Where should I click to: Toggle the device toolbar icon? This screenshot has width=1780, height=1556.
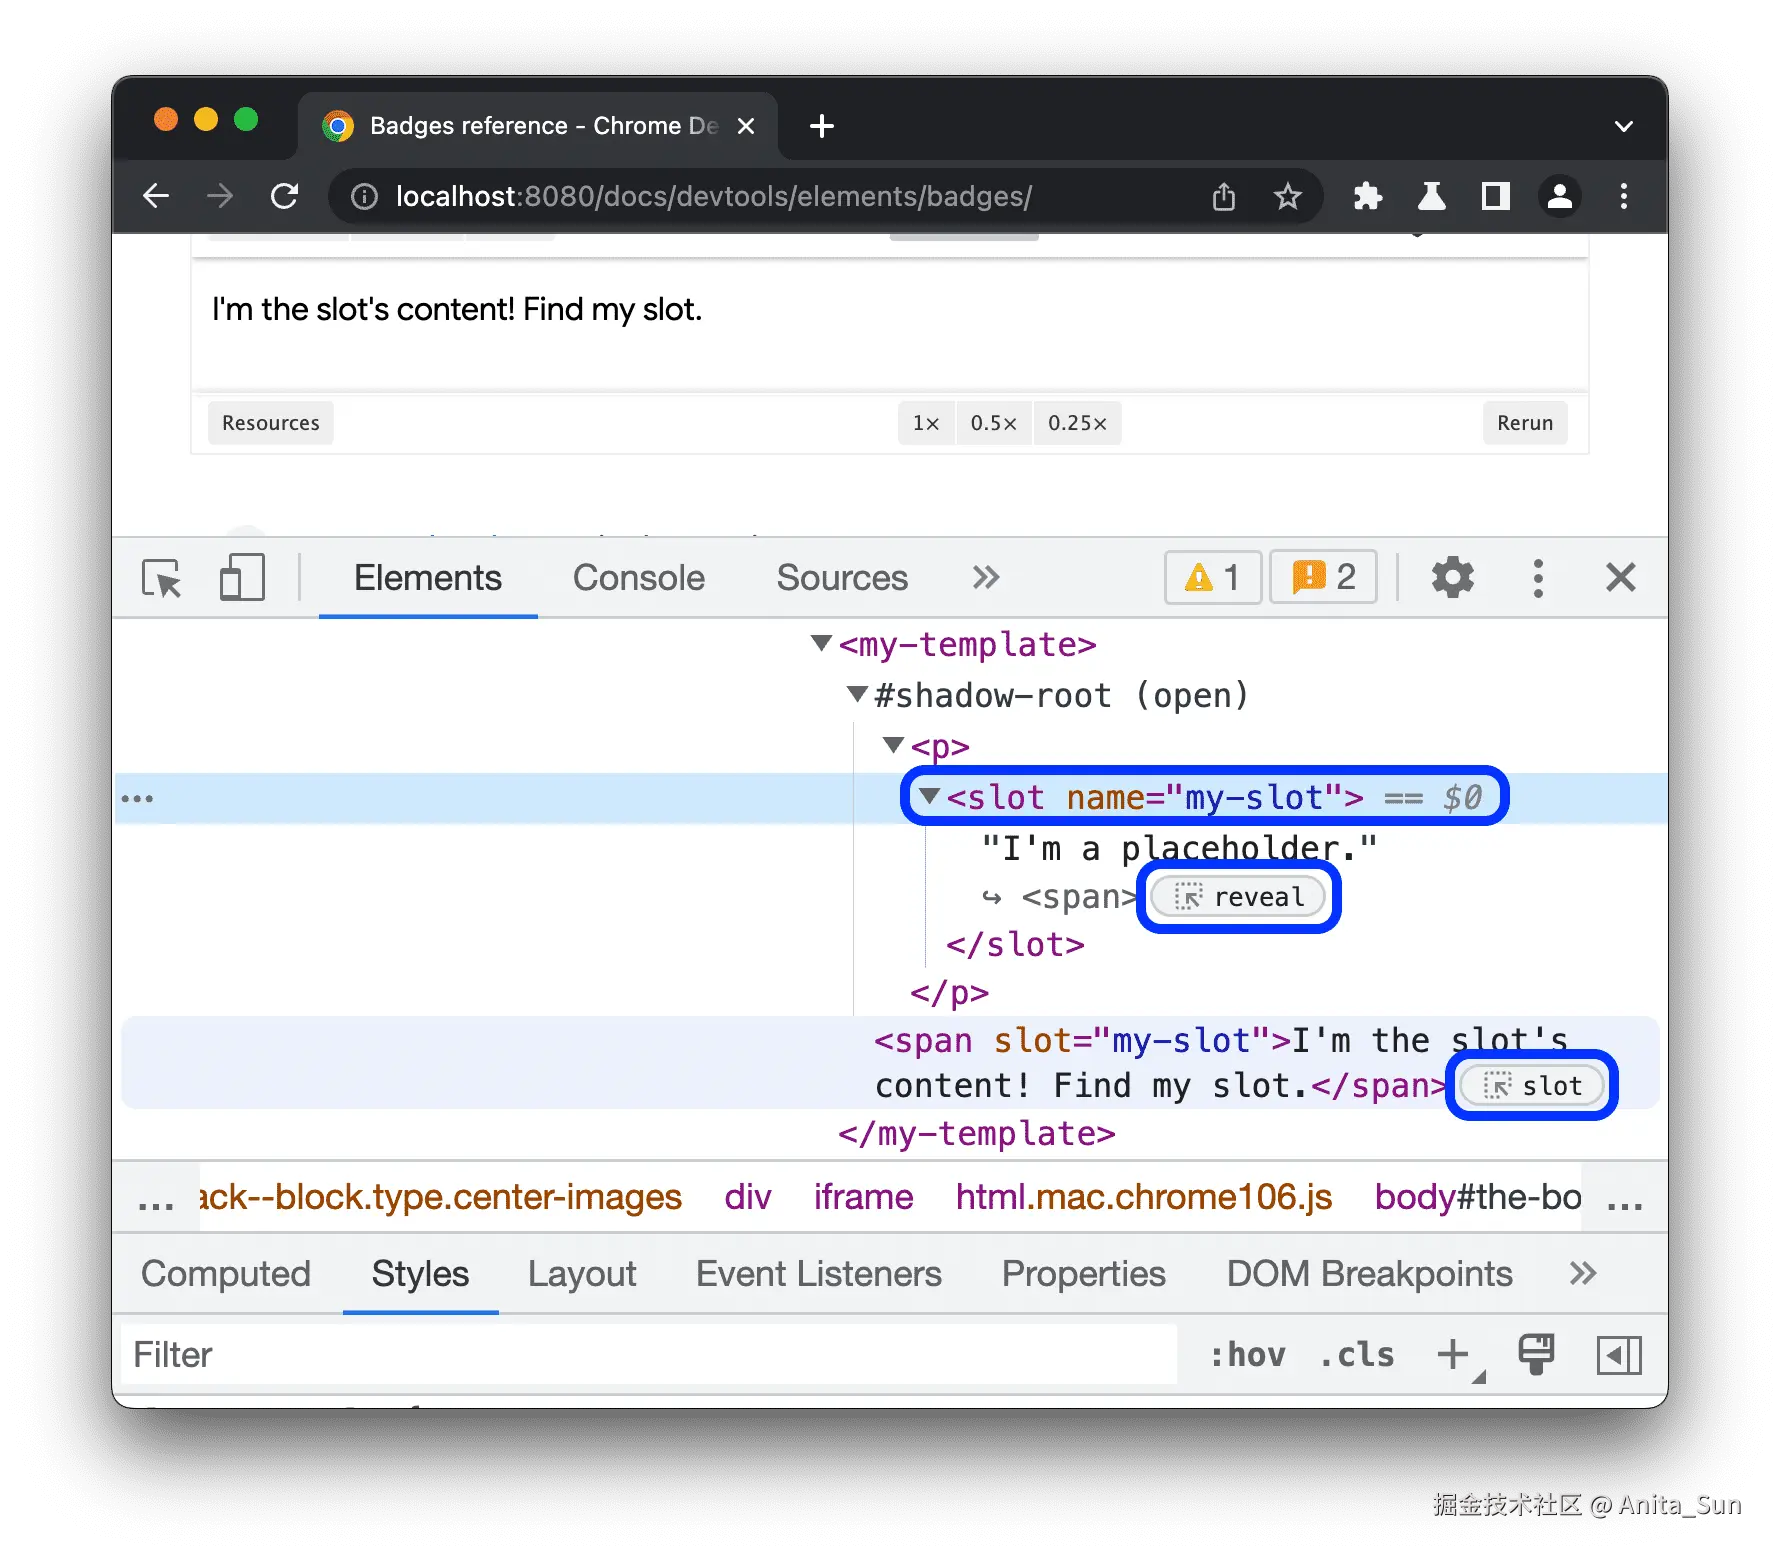pyautogui.click(x=241, y=578)
